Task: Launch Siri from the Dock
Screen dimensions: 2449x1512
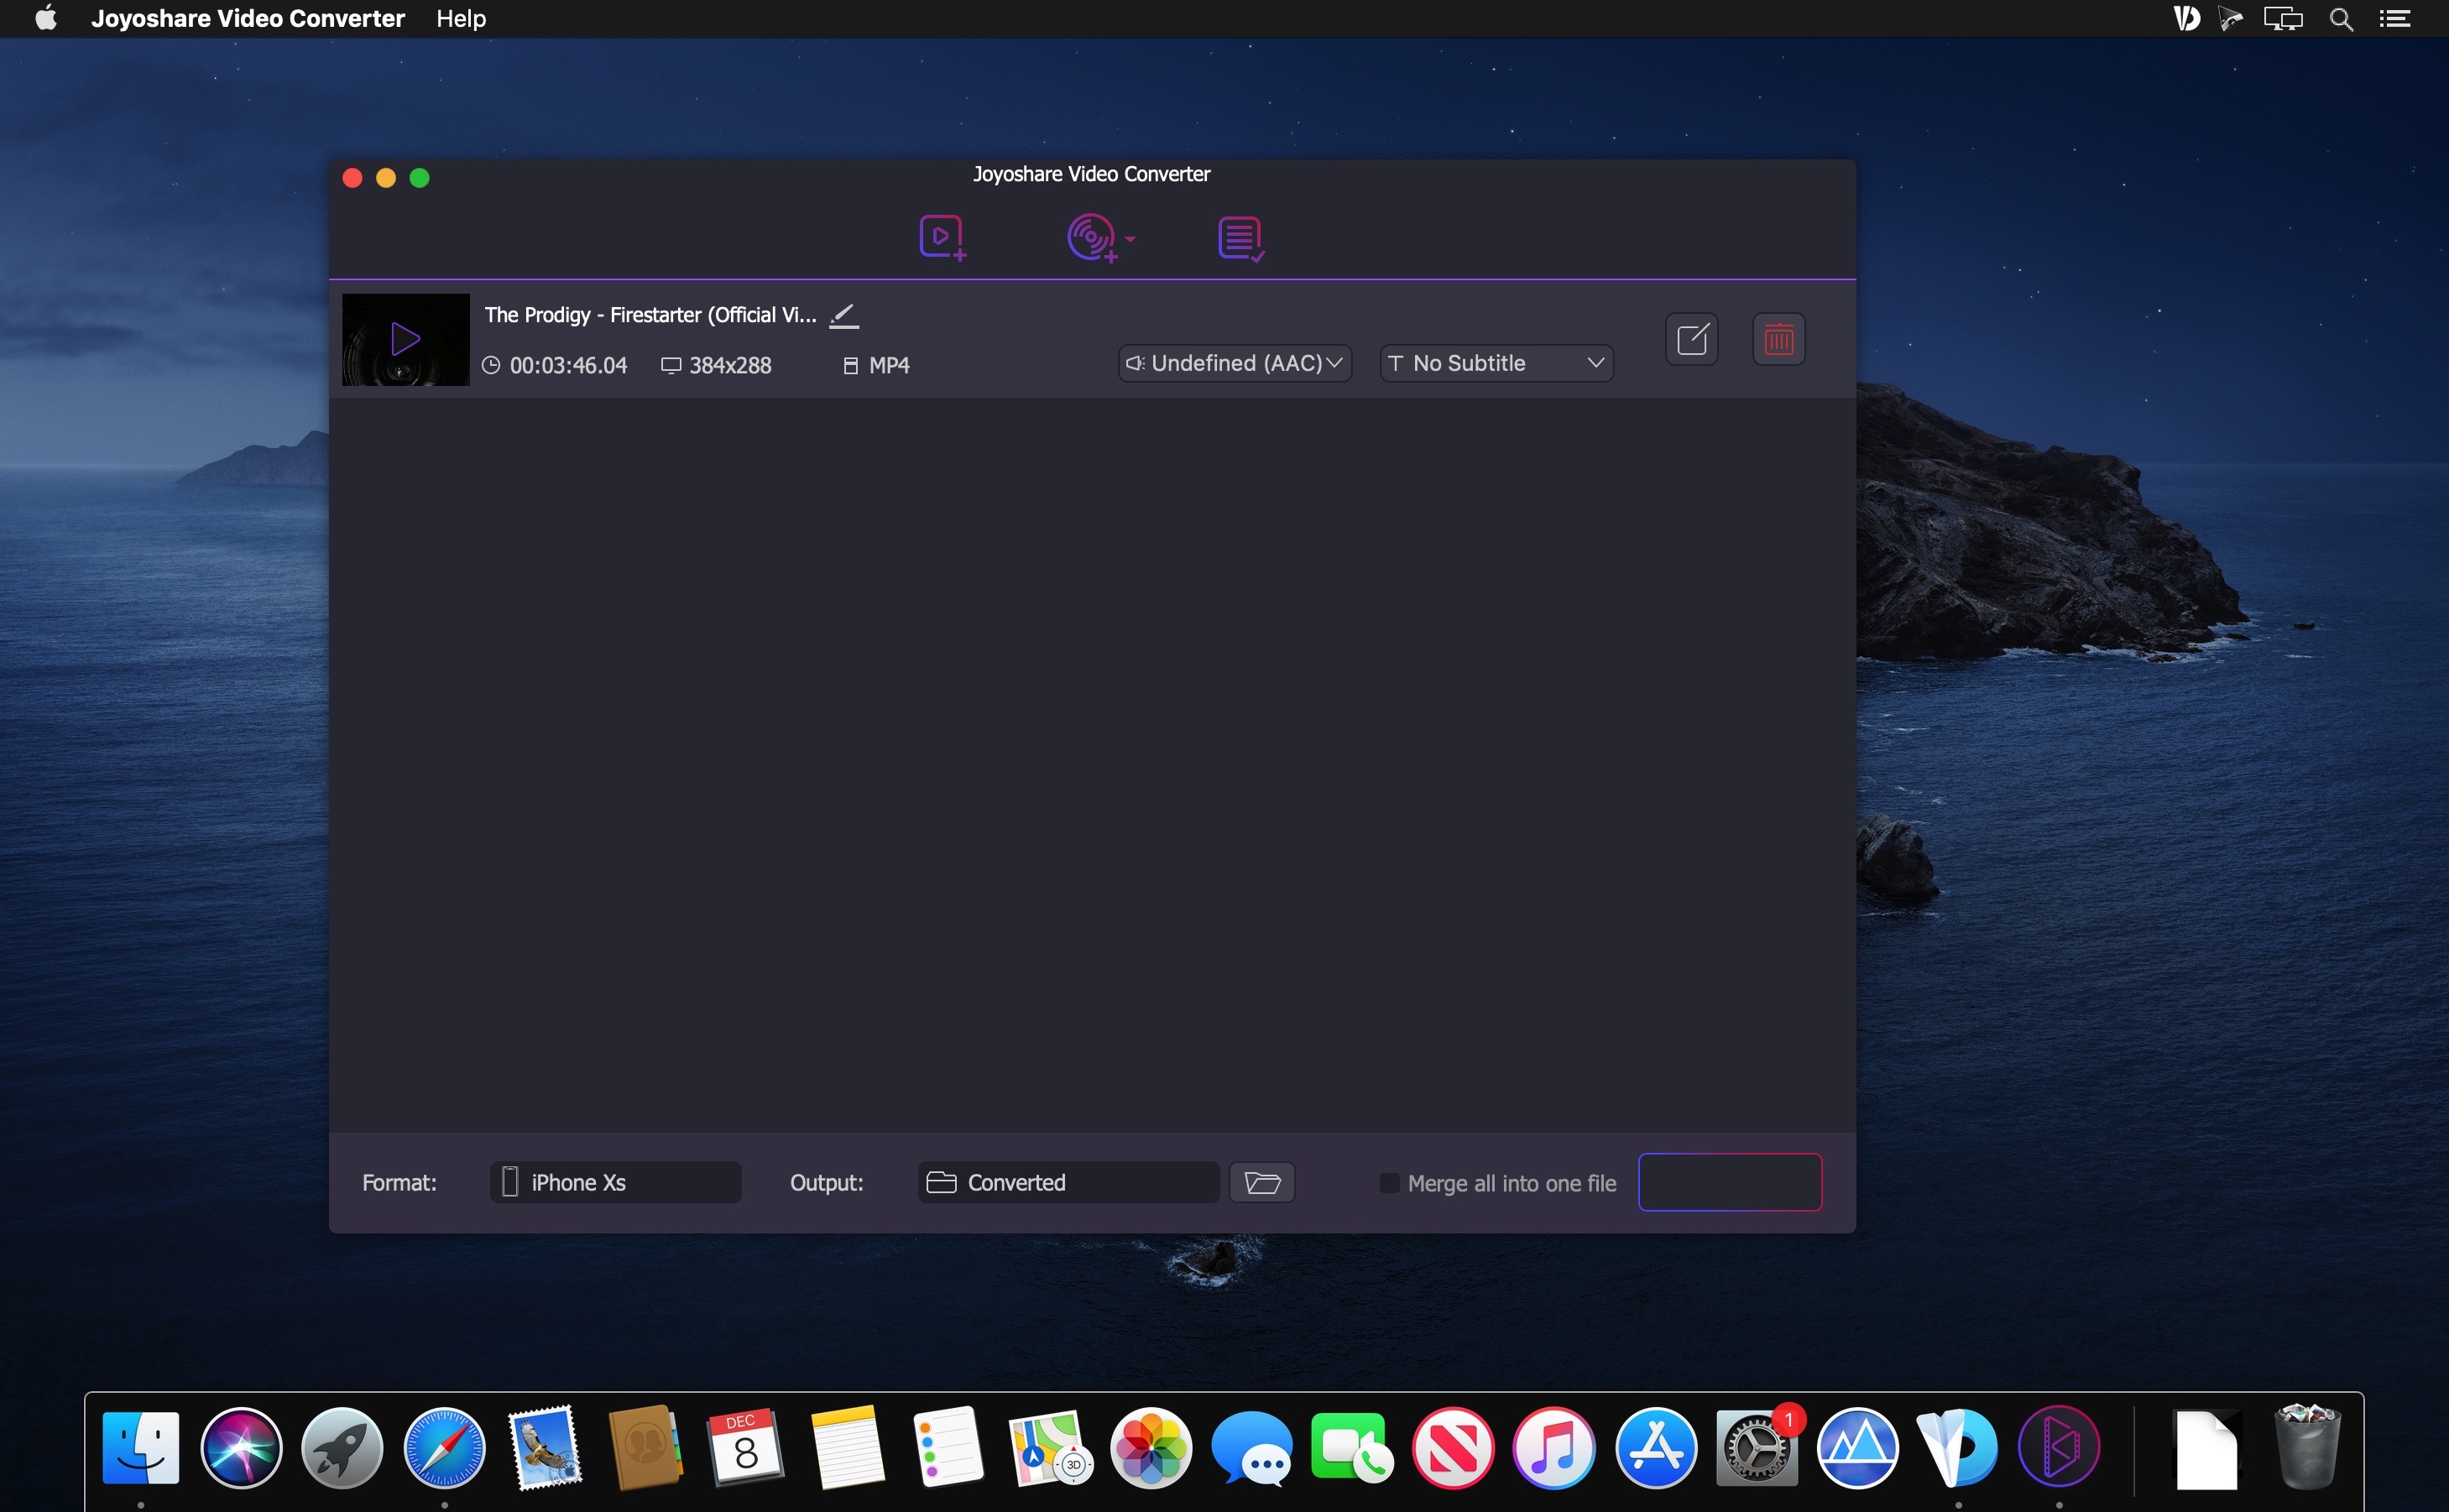Action: (241, 1447)
